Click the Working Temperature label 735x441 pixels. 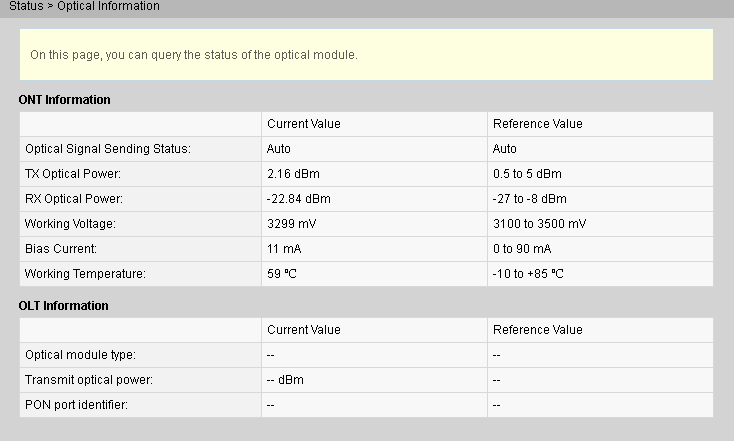click(x=85, y=274)
